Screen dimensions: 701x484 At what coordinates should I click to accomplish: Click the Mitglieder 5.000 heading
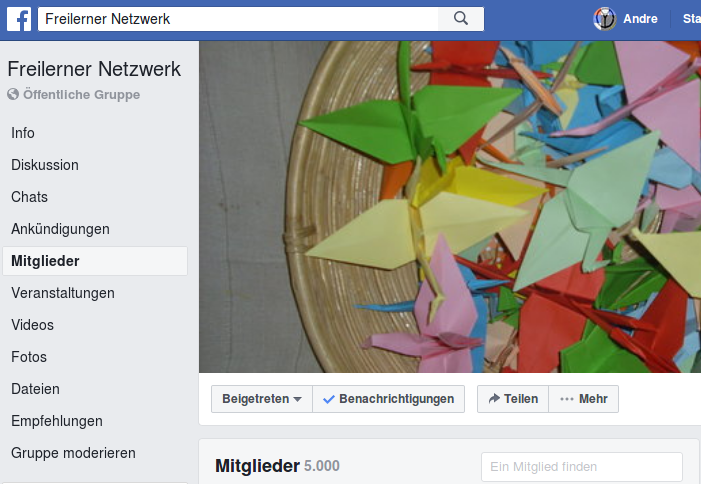[x=277, y=466]
